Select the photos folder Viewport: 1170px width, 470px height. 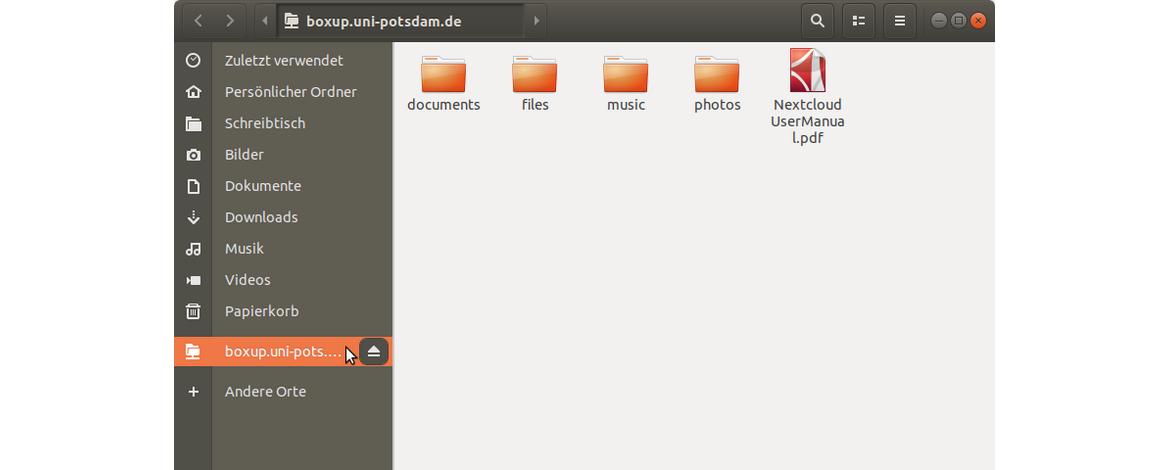coord(717,82)
